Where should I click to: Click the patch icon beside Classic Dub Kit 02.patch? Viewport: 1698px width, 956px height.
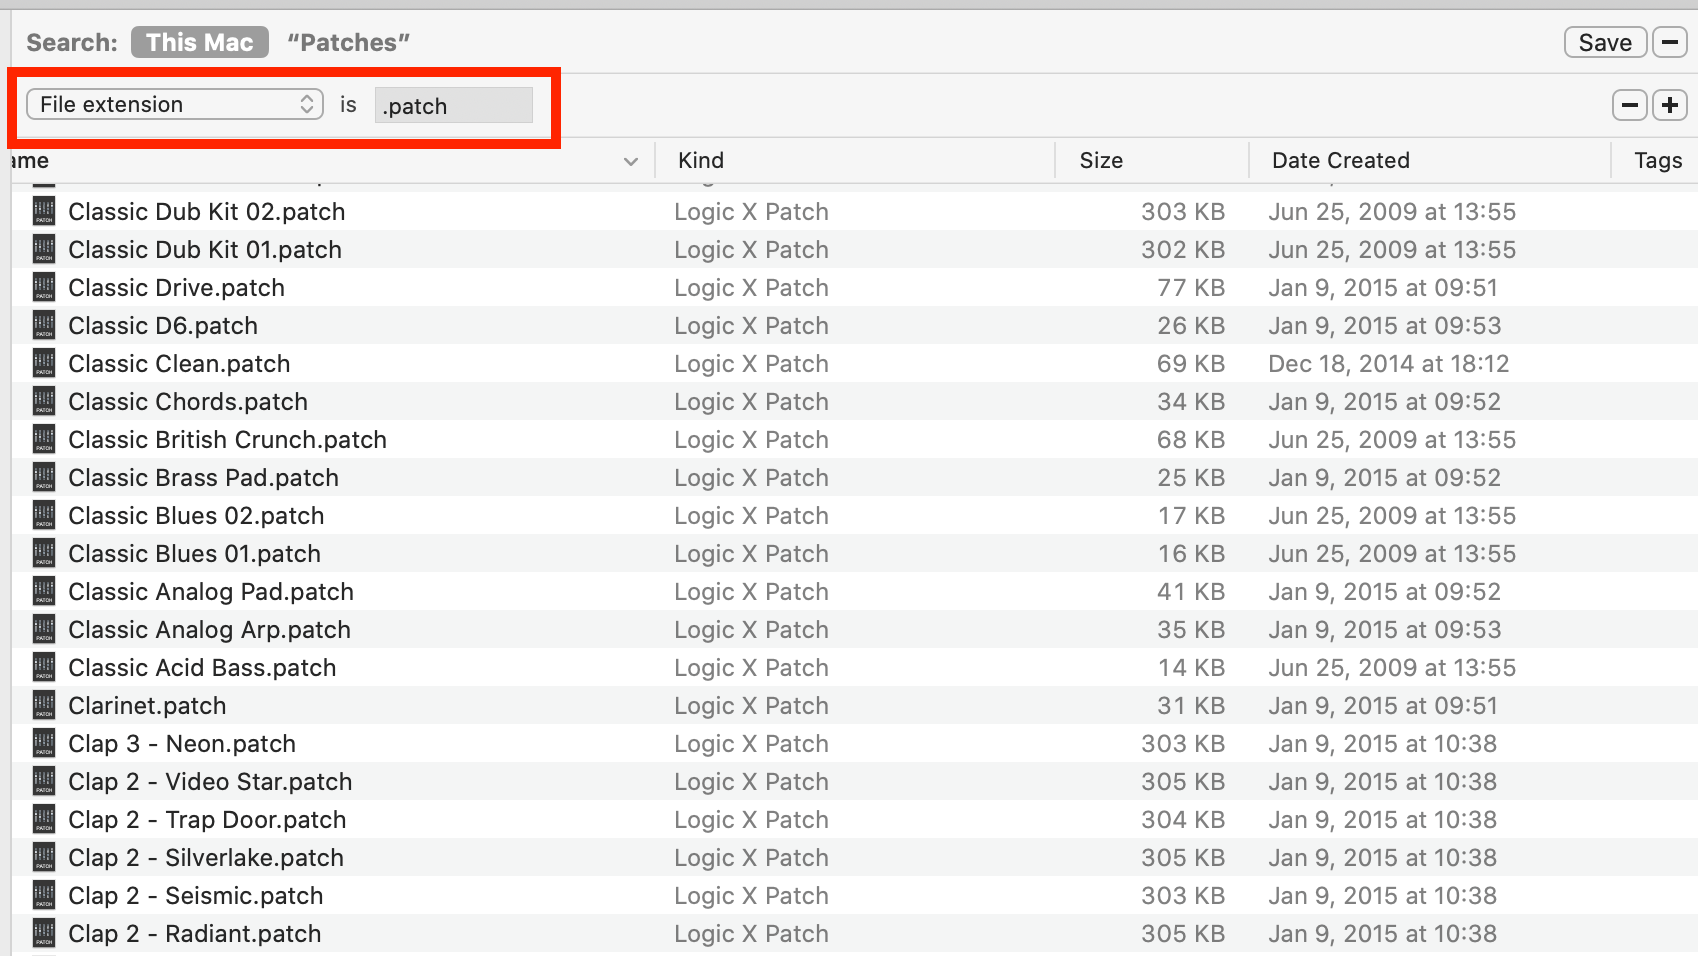[x=43, y=211]
